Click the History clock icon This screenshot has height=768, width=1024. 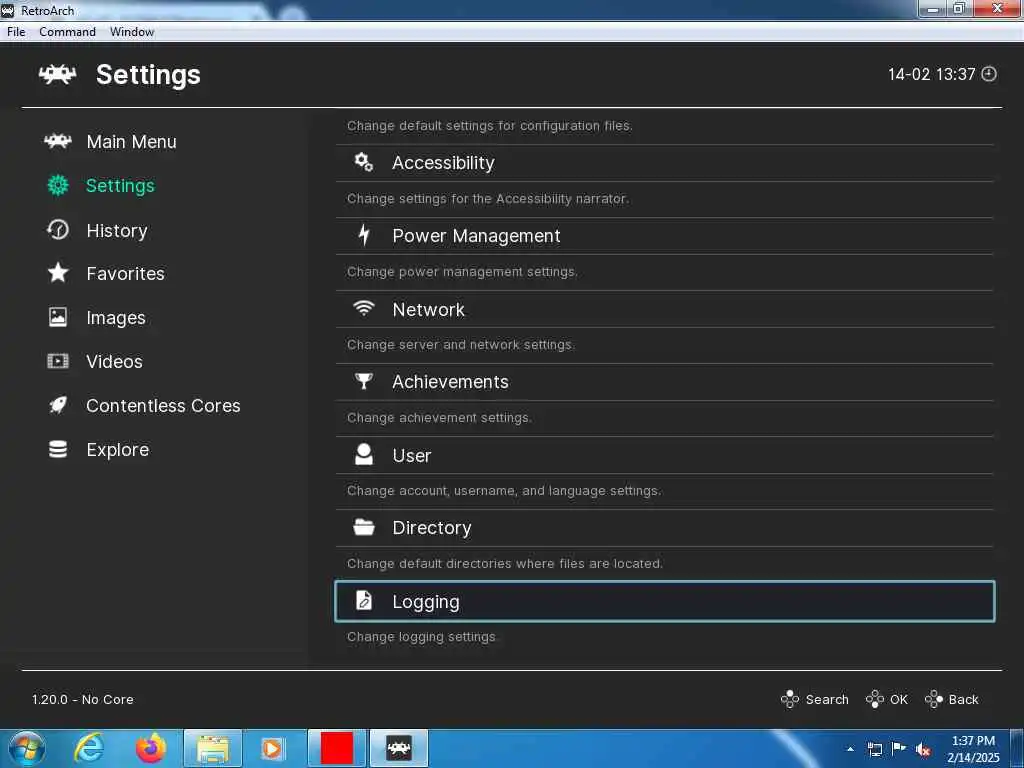click(x=57, y=230)
